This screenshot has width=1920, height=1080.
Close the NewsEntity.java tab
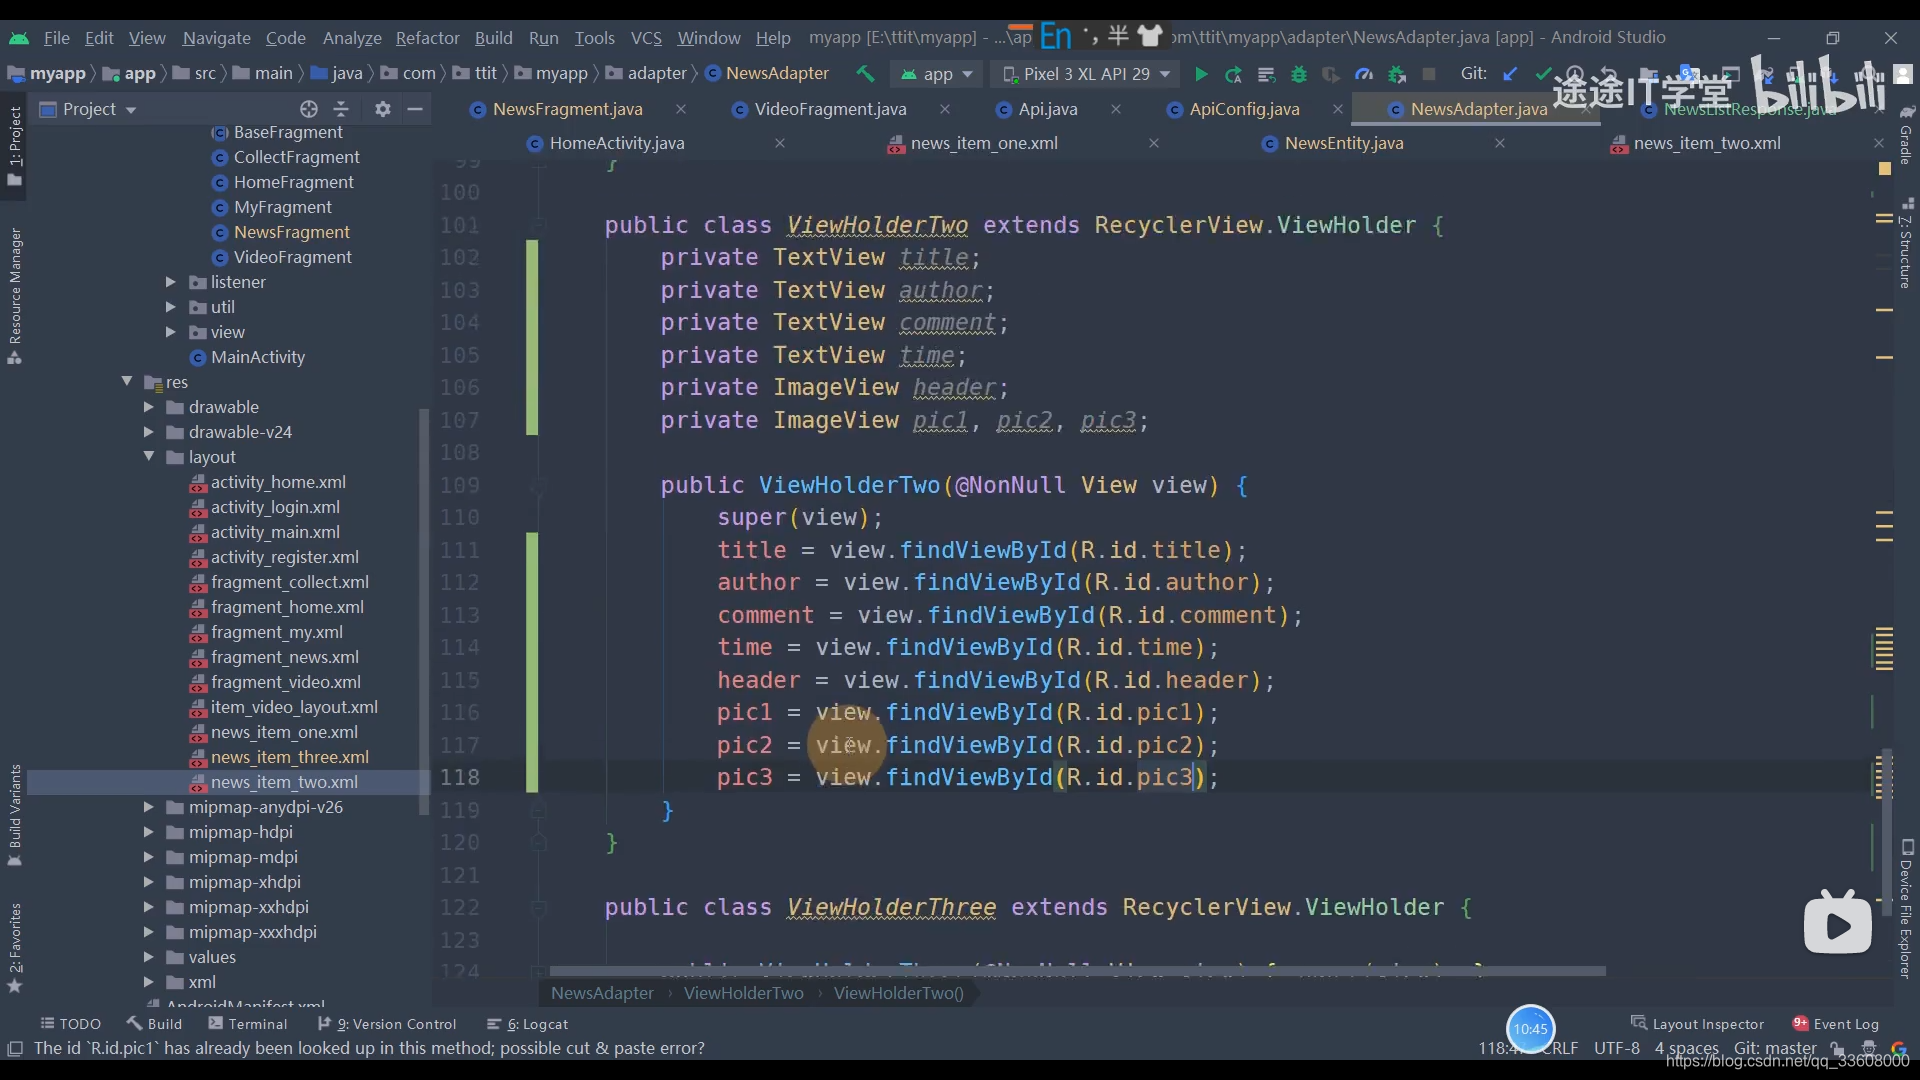click(1500, 143)
